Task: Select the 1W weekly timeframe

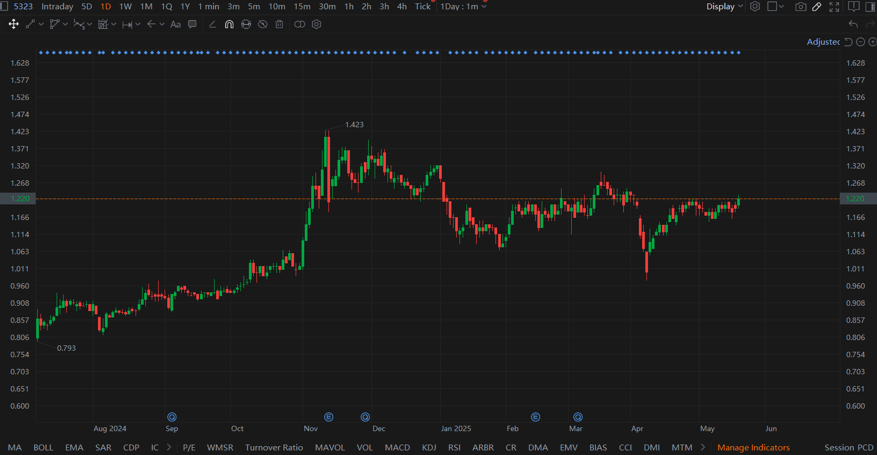Action: click(125, 6)
